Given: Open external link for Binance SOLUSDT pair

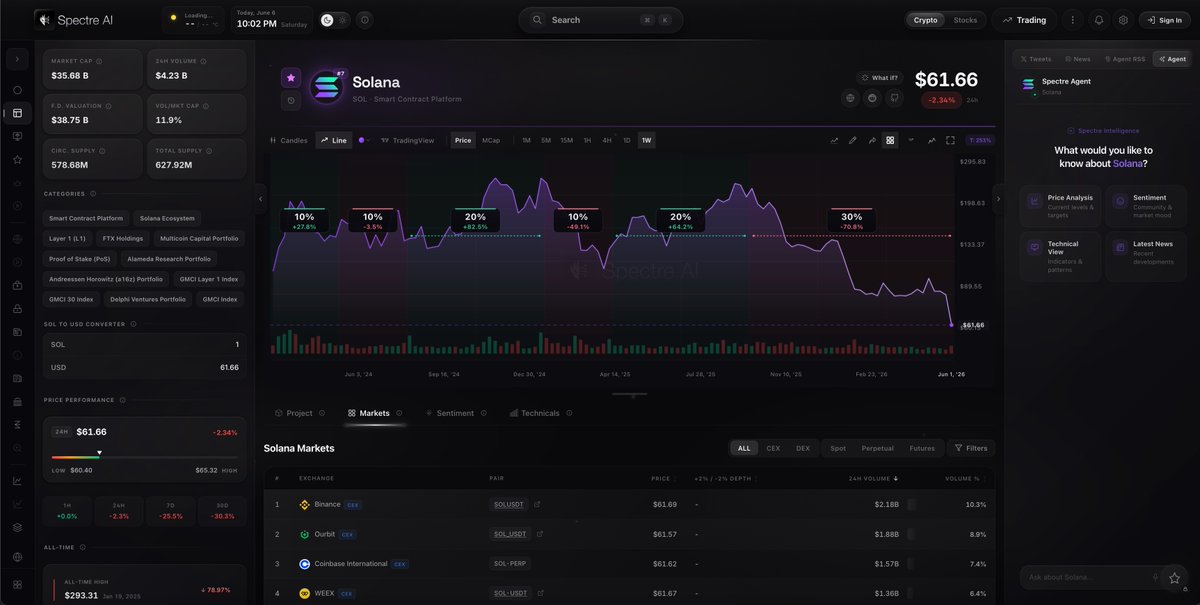Looking at the screenshot, I should [x=537, y=504].
